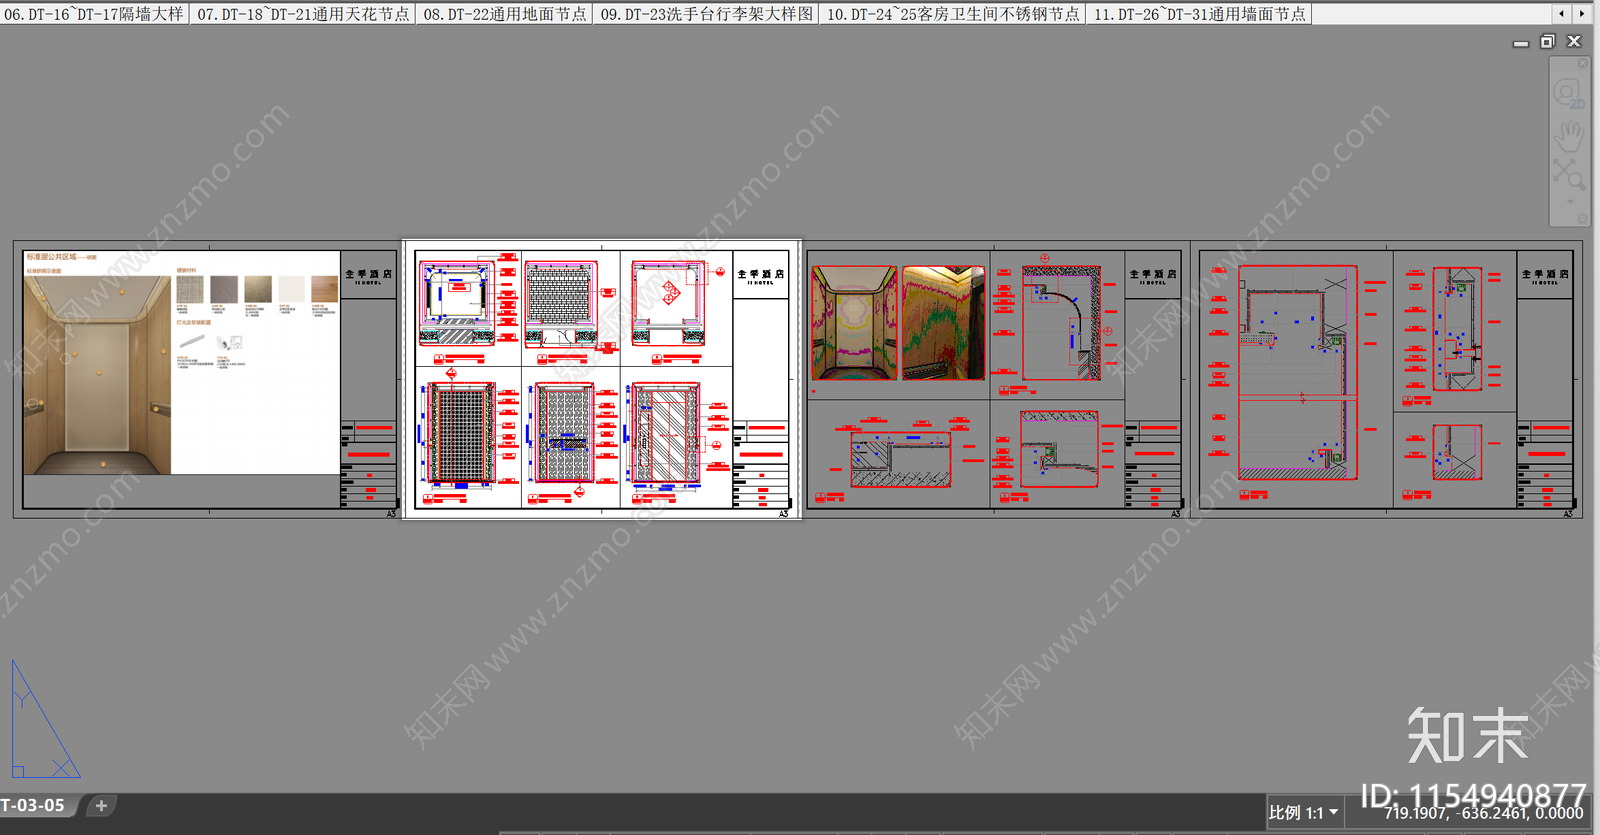Select the sheet with two colorful elevator renderings
Image resolution: width=1600 pixels, height=835 pixels.
point(996,379)
